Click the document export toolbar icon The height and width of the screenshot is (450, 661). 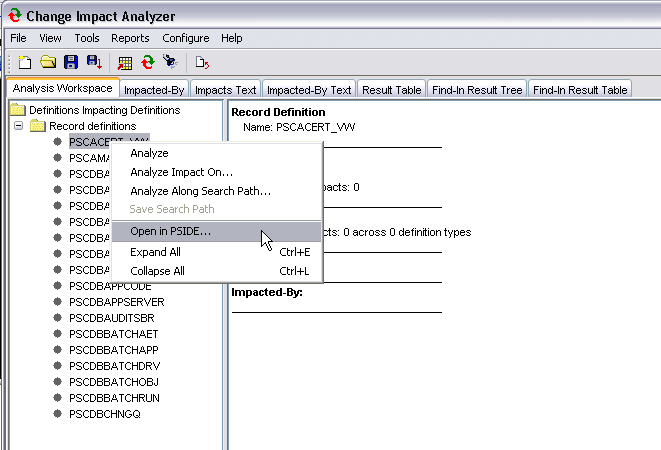point(202,63)
